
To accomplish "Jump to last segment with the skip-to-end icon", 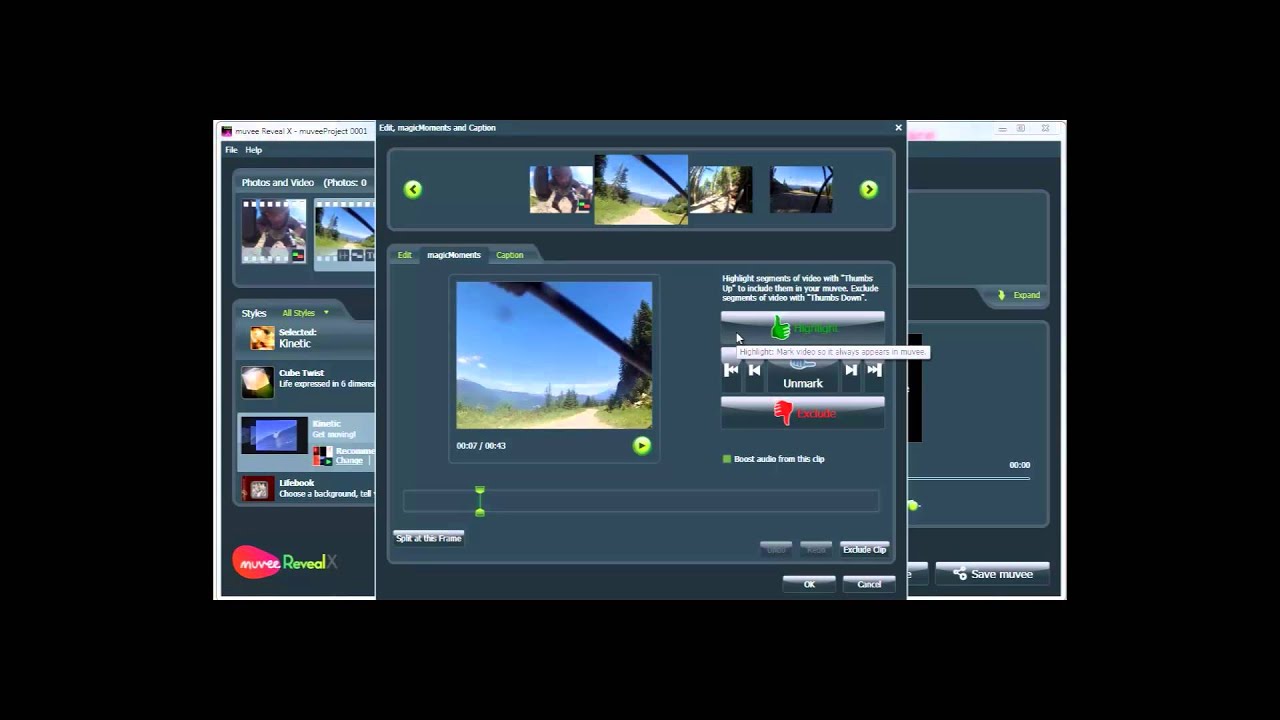I will [874, 370].
